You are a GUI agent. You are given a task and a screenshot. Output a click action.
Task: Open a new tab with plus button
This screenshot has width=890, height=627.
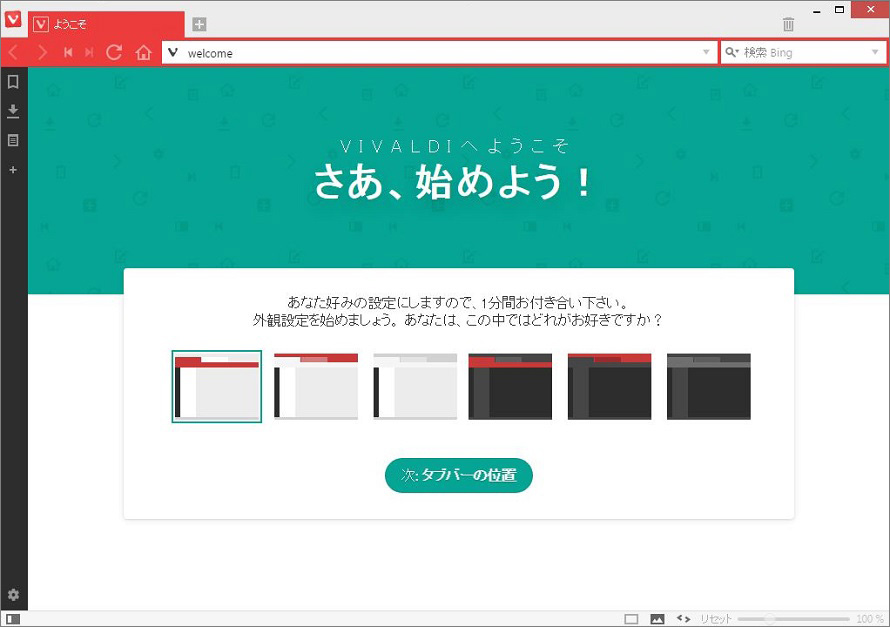[199, 24]
